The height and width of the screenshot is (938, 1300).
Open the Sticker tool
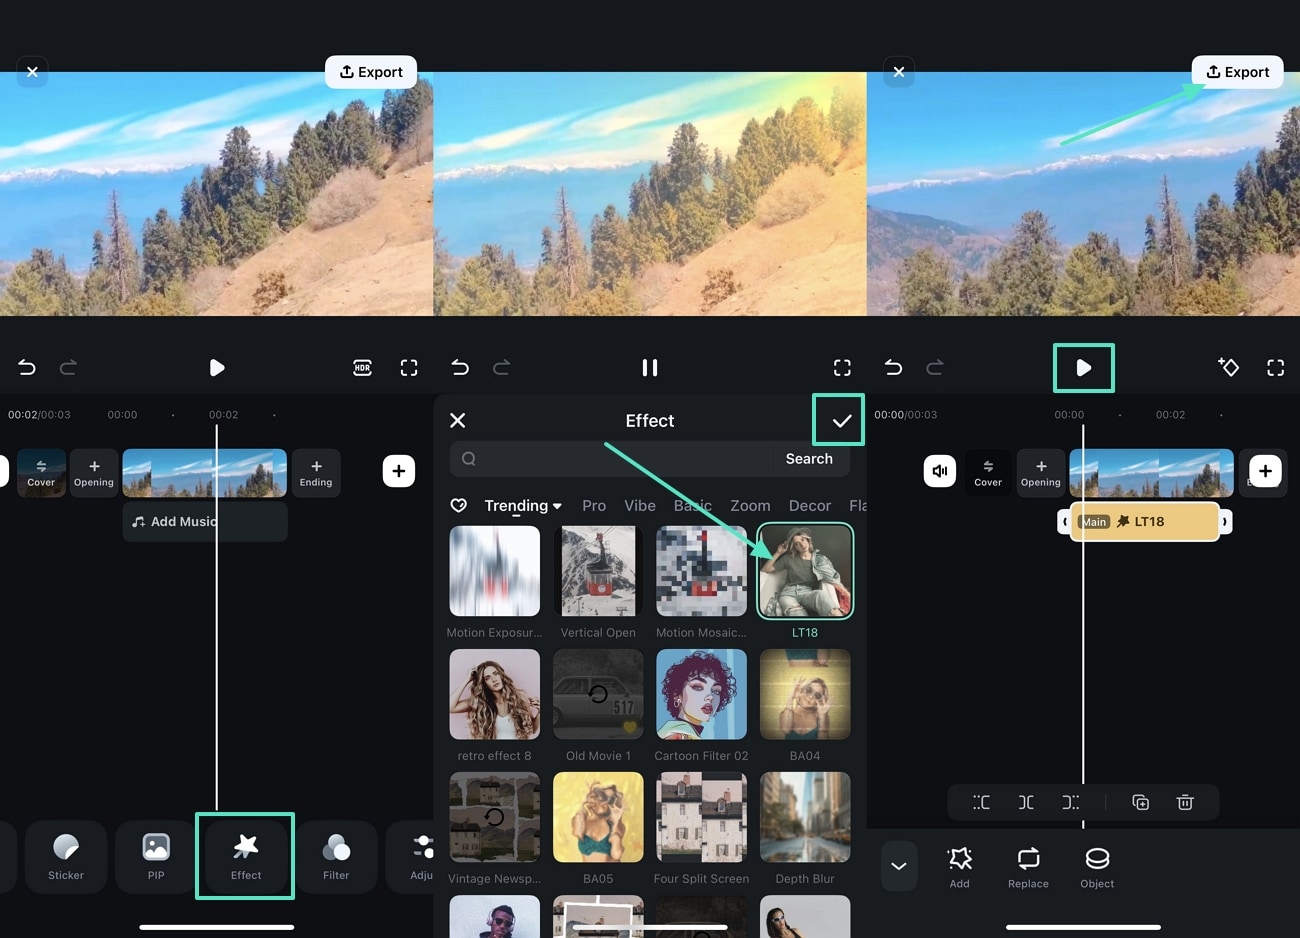click(x=66, y=856)
